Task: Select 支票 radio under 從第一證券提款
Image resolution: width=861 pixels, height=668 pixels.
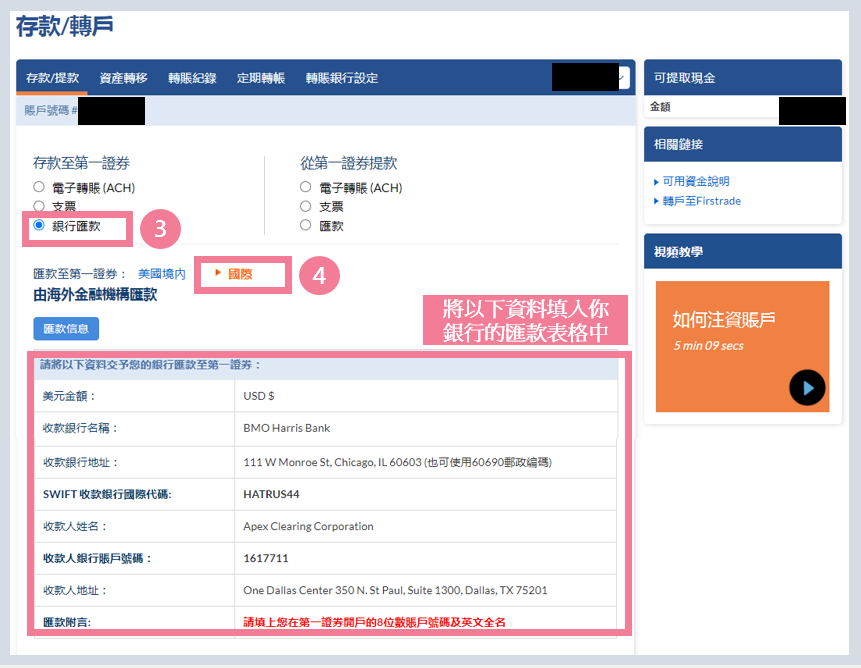Action: [305, 206]
